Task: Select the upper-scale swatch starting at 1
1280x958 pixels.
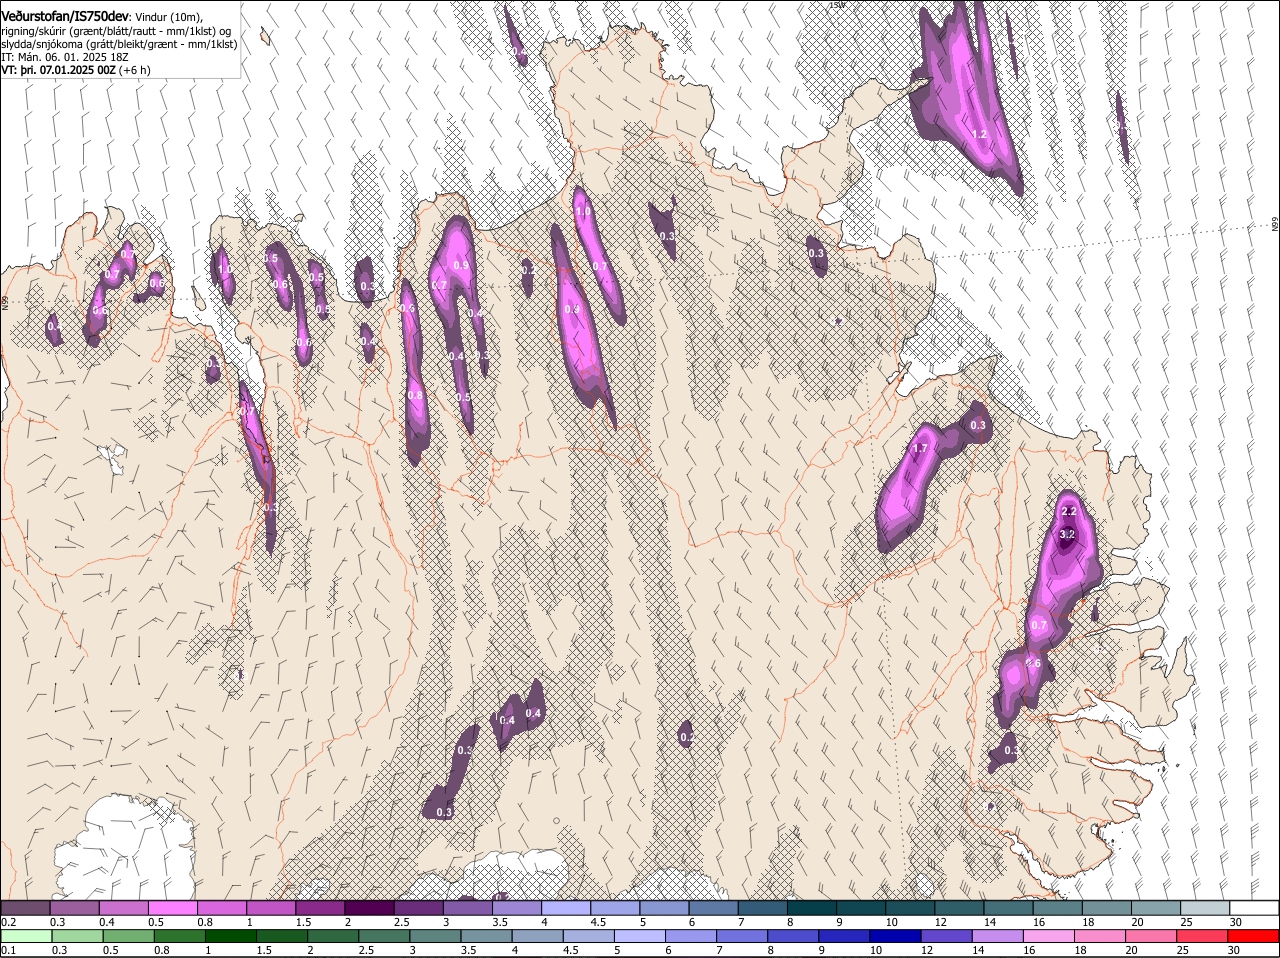Action: pyautogui.click(x=271, y=907)
